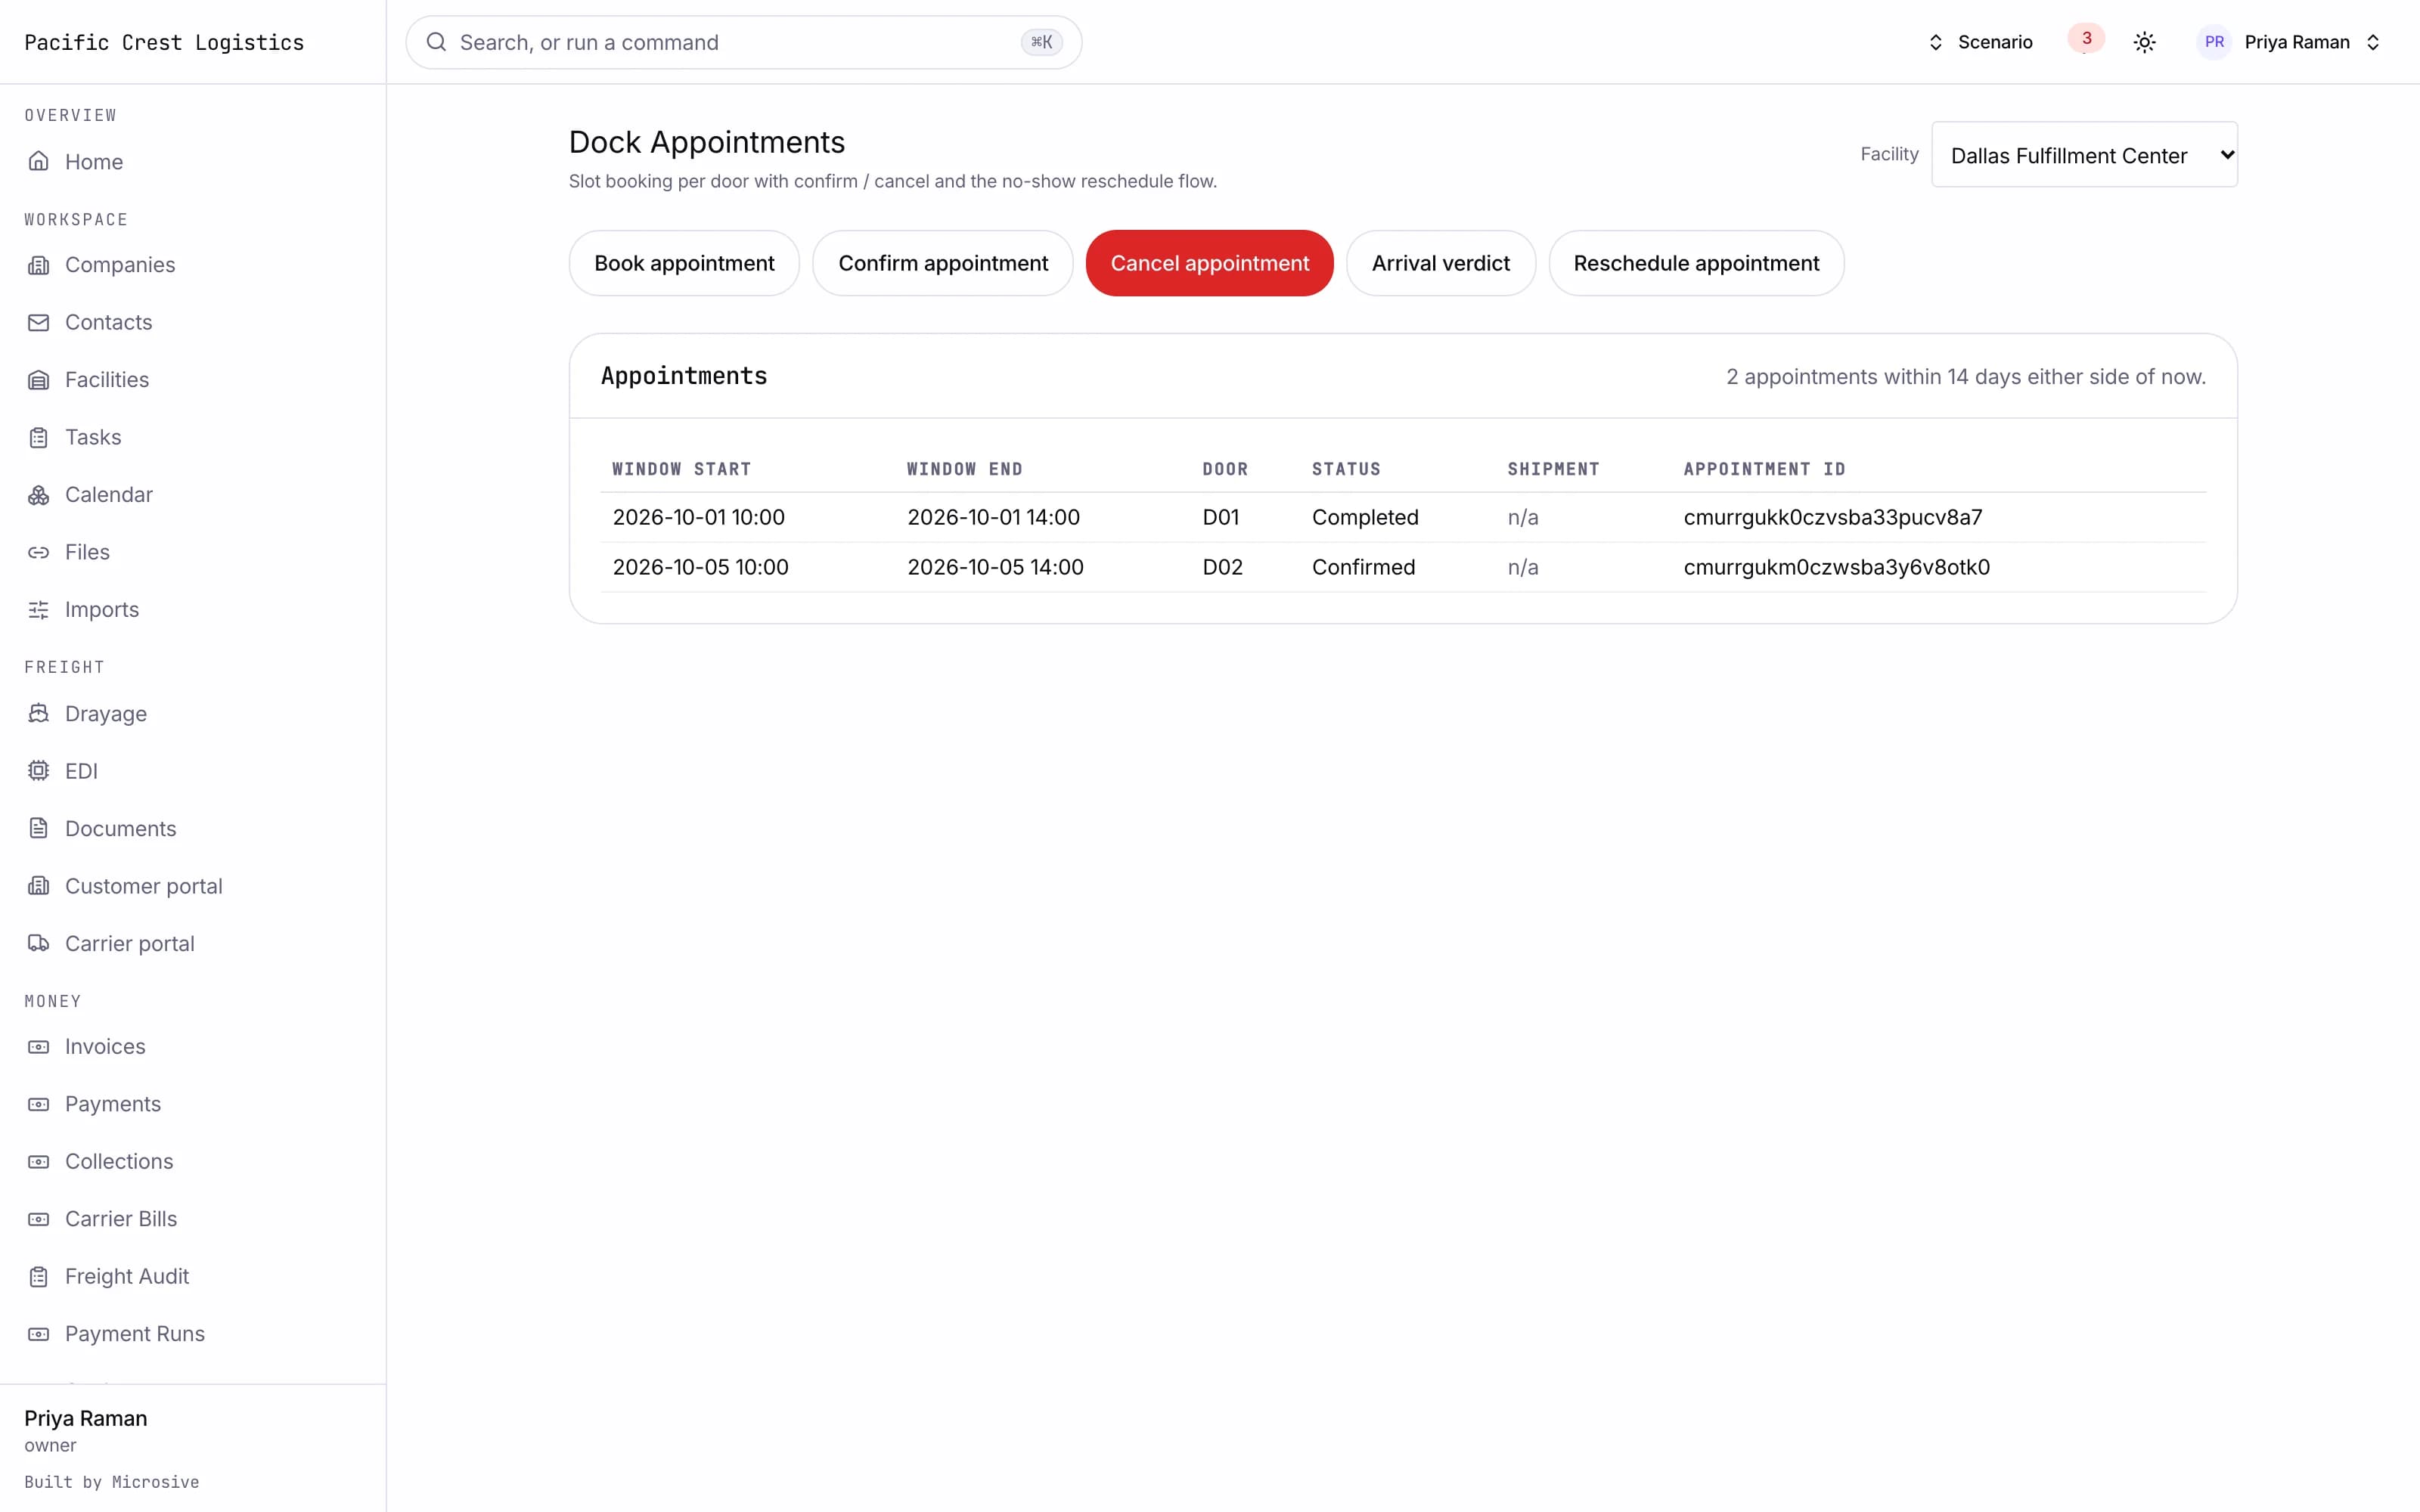Open the Drayage sidebar icon
The image size is (2420, 1512).
38,714
